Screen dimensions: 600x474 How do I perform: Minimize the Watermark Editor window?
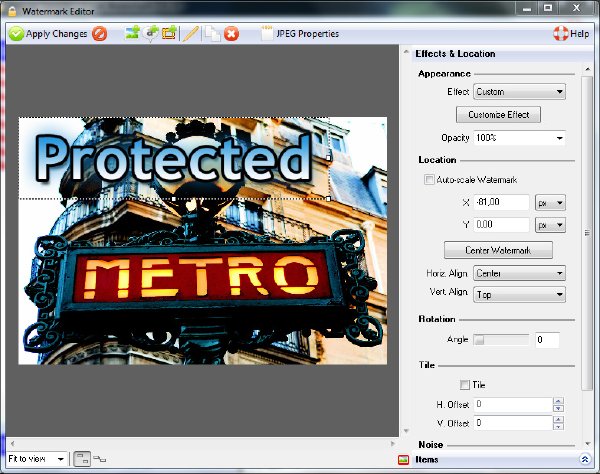[x=527, y=8]
